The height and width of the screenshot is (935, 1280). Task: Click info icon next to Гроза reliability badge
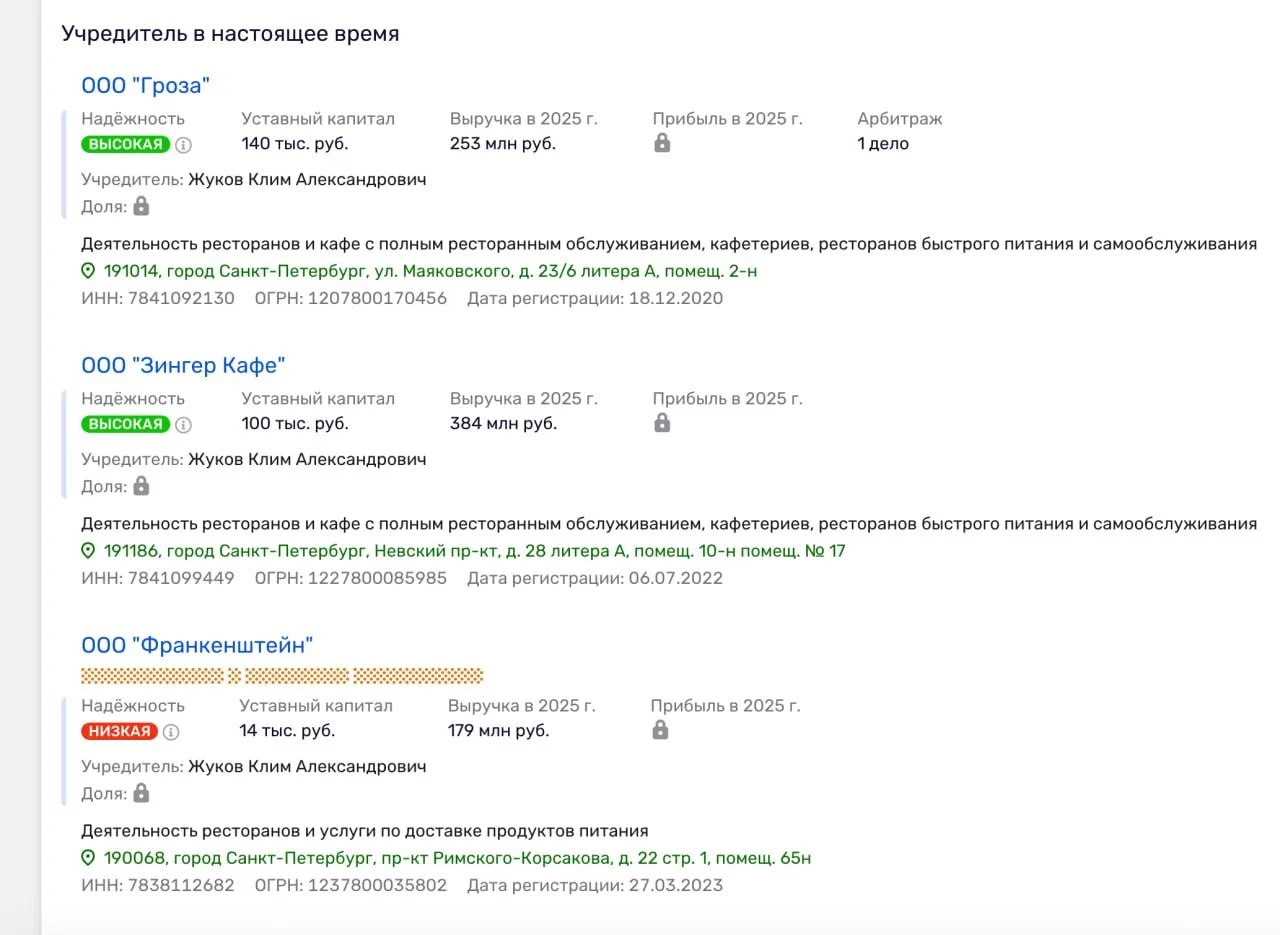coord(183,144)
